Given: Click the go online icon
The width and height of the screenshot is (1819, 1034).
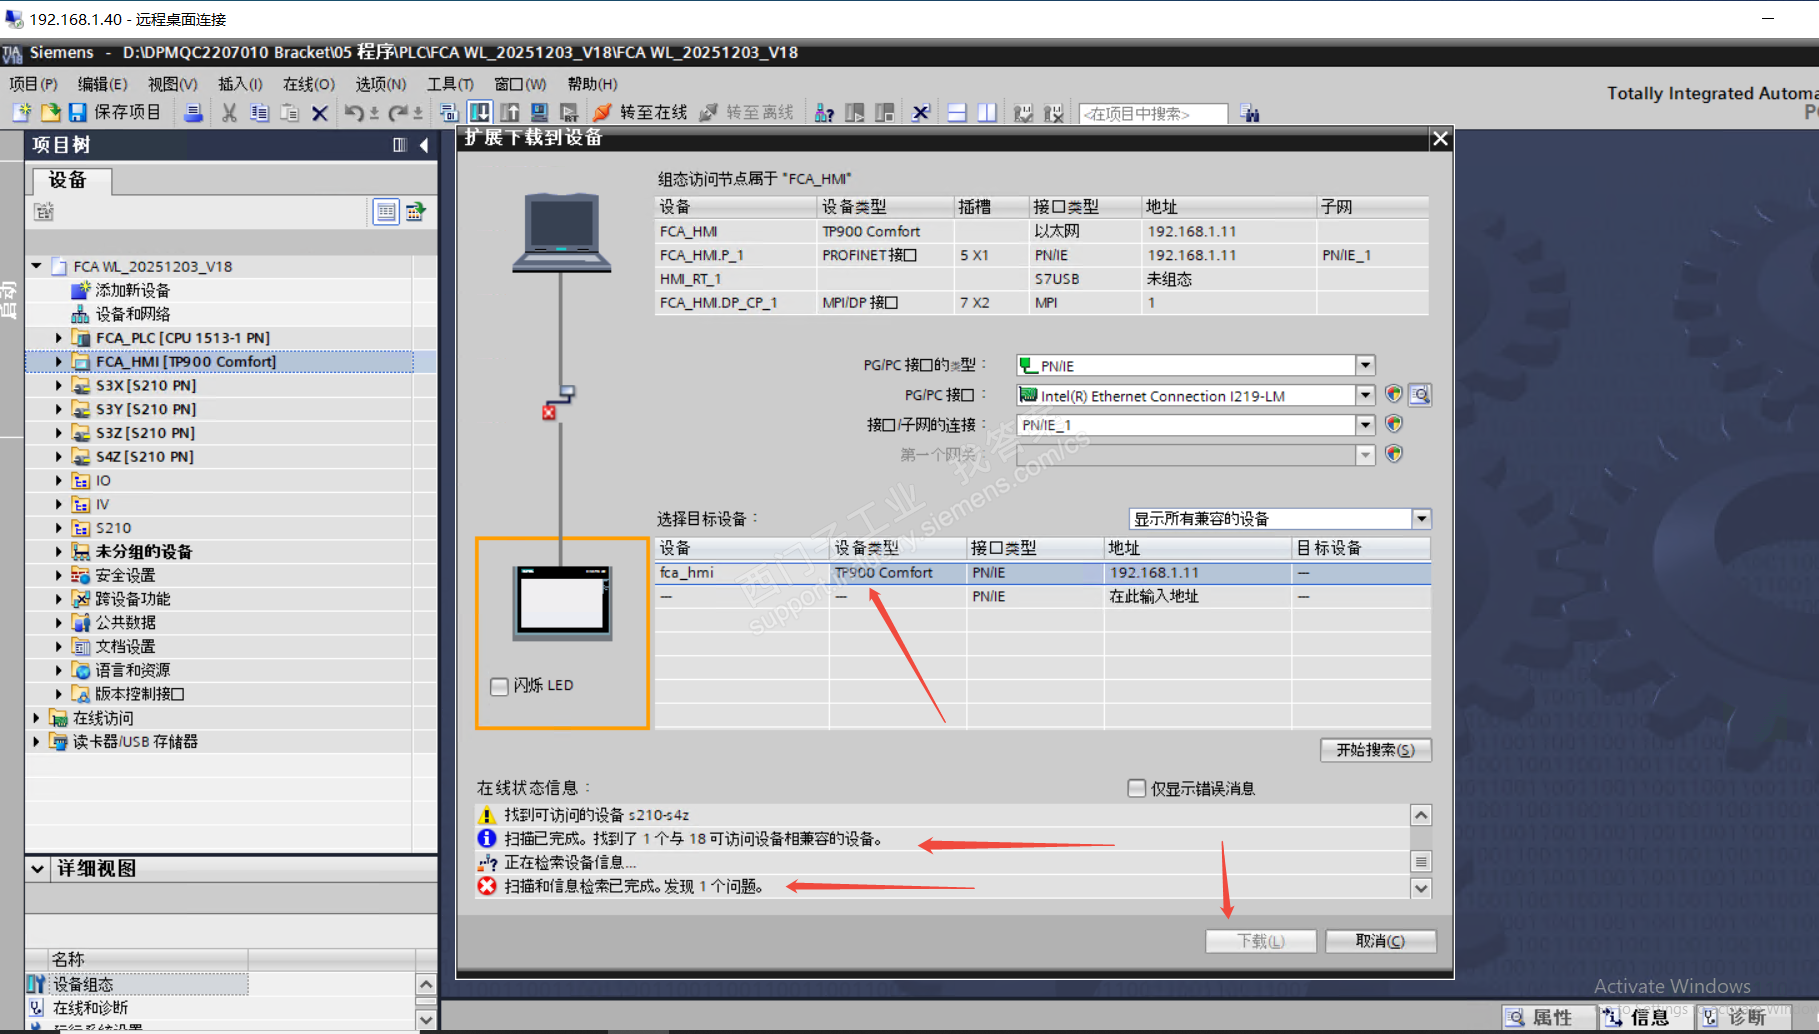Looking at the screenshot, I should pyautogui.click(x=602, y=113).
